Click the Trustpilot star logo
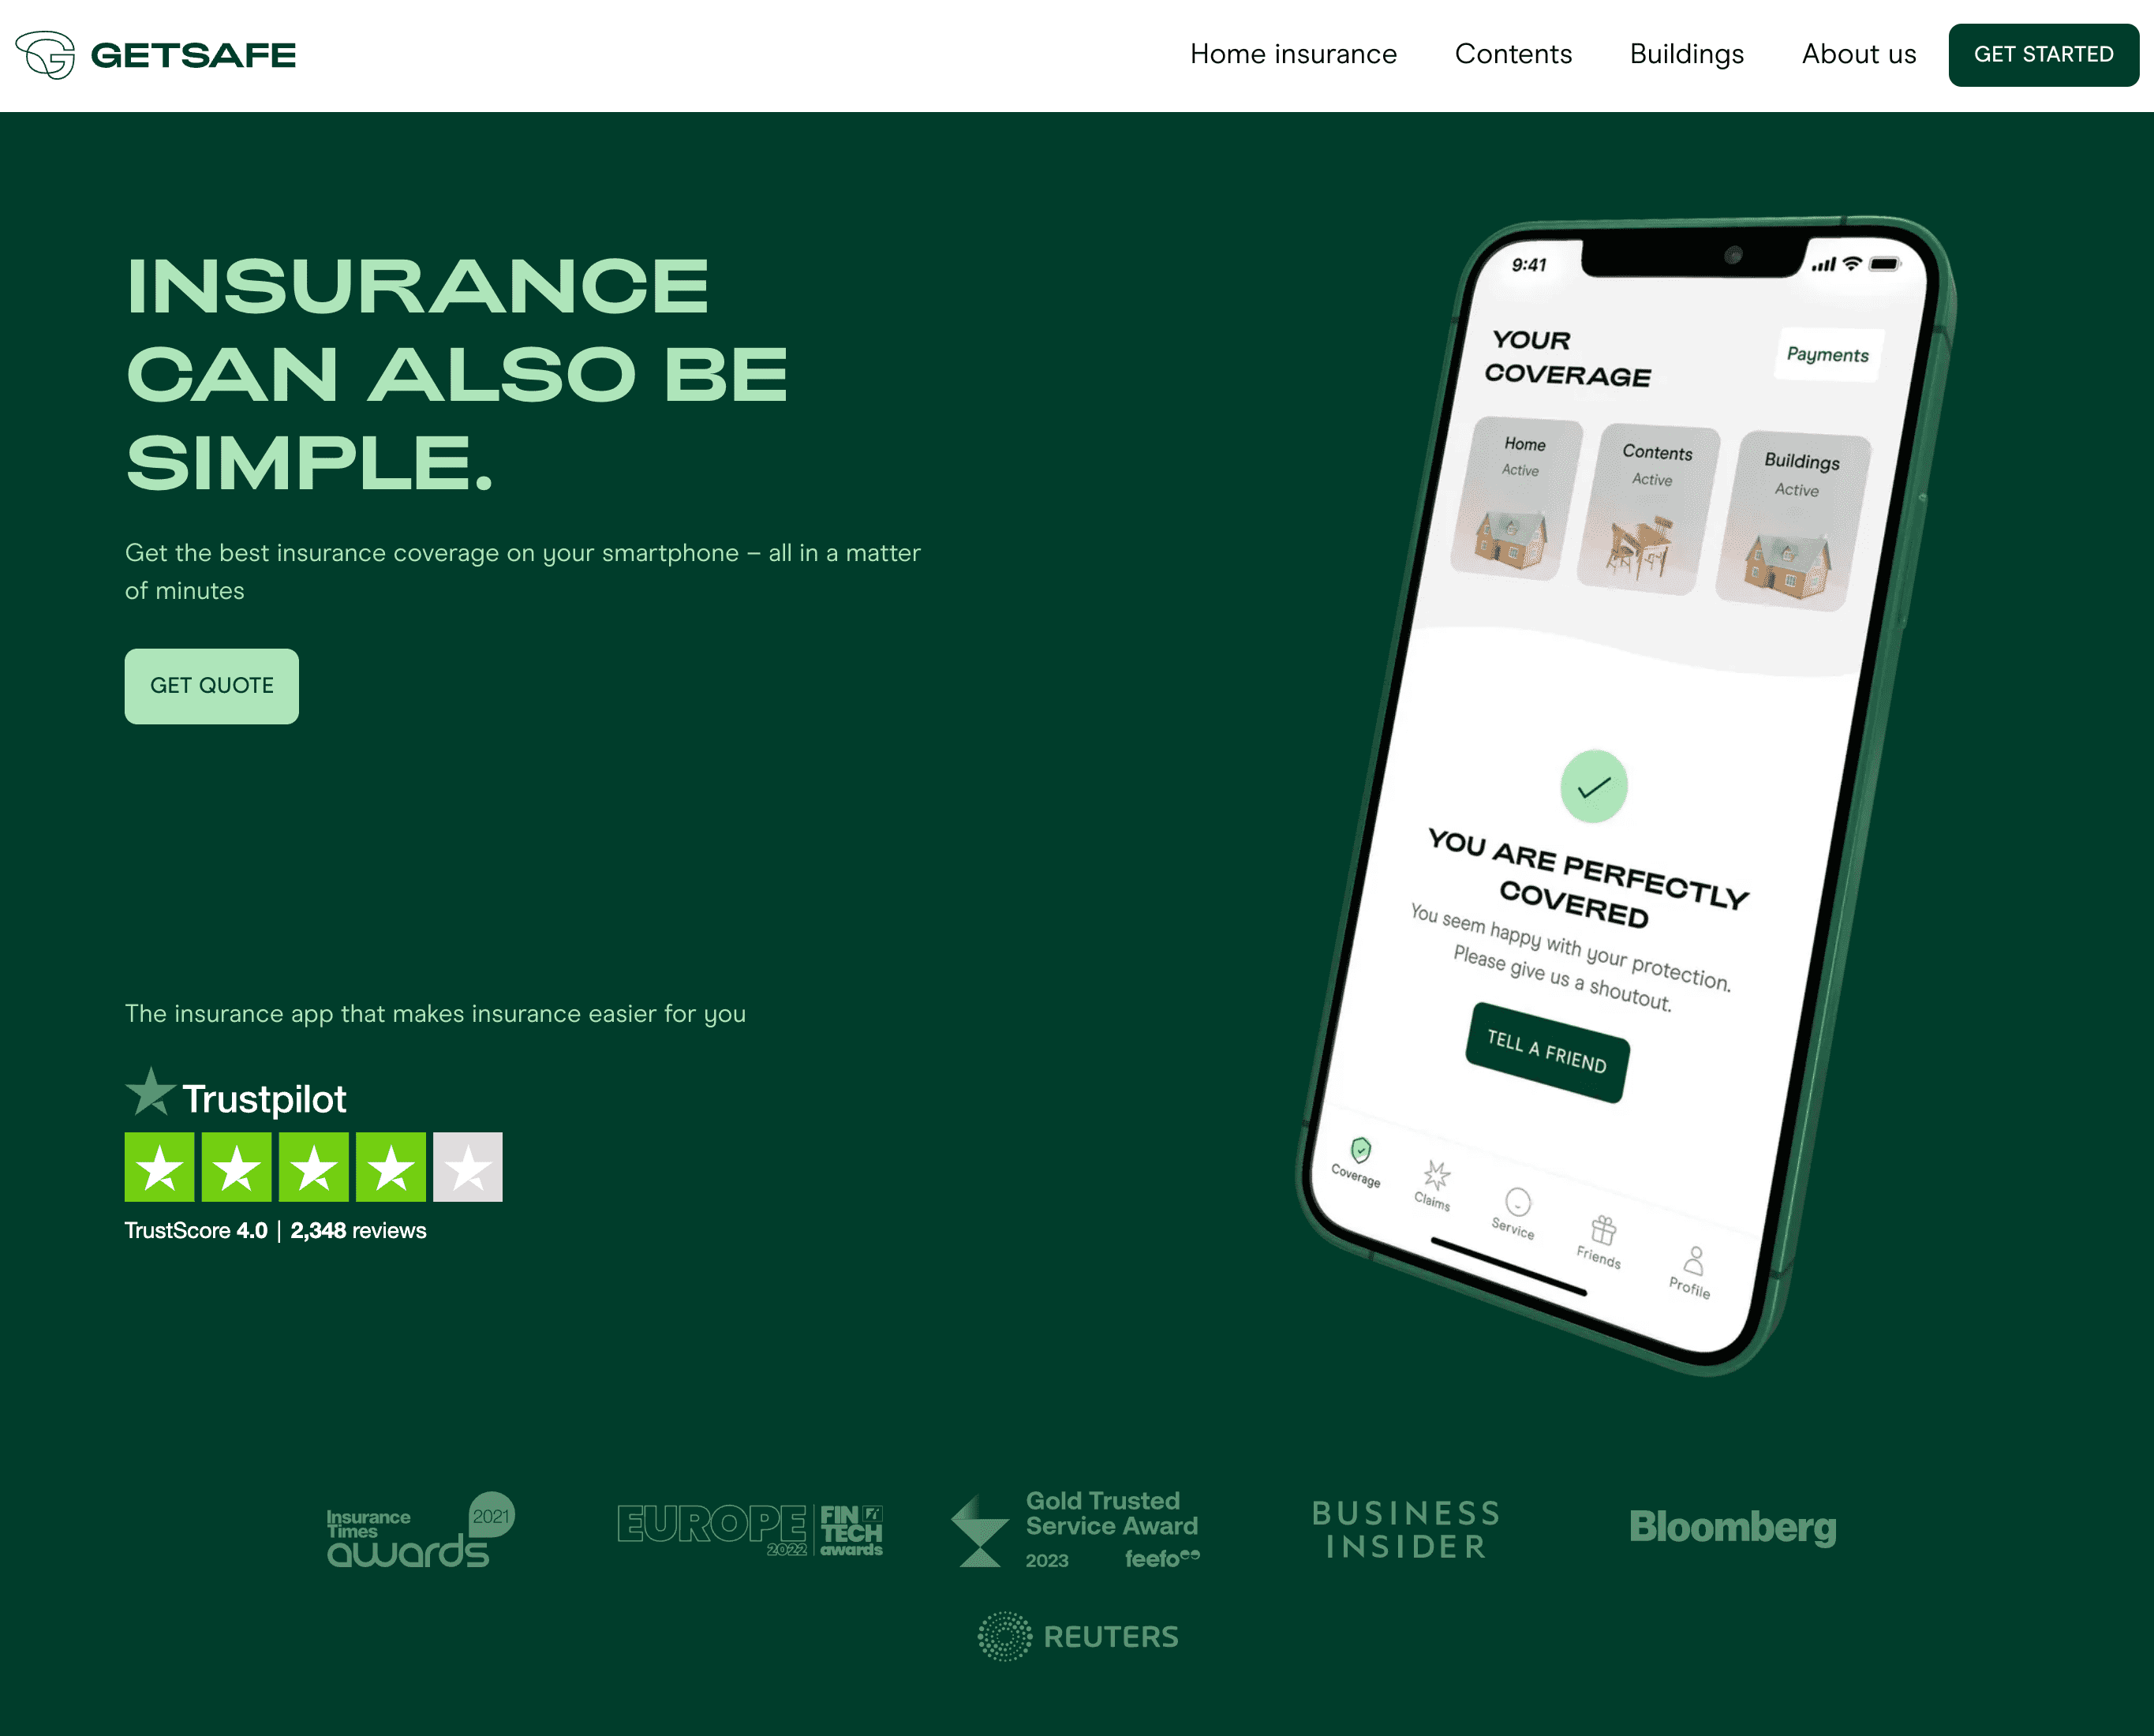Viewport: 2154px width, 1736px height. click(150, 1092)
